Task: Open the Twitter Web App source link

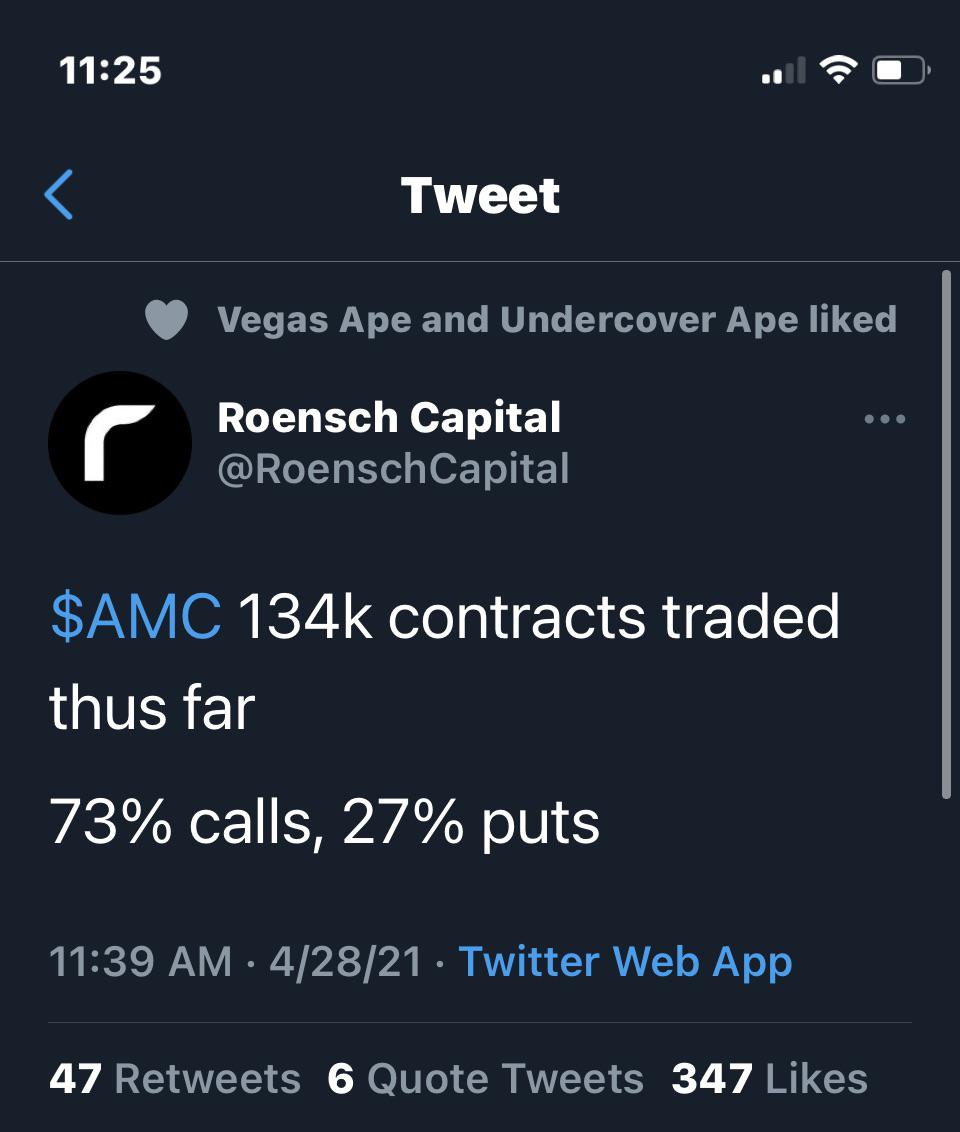Action: tap(623, 961)
